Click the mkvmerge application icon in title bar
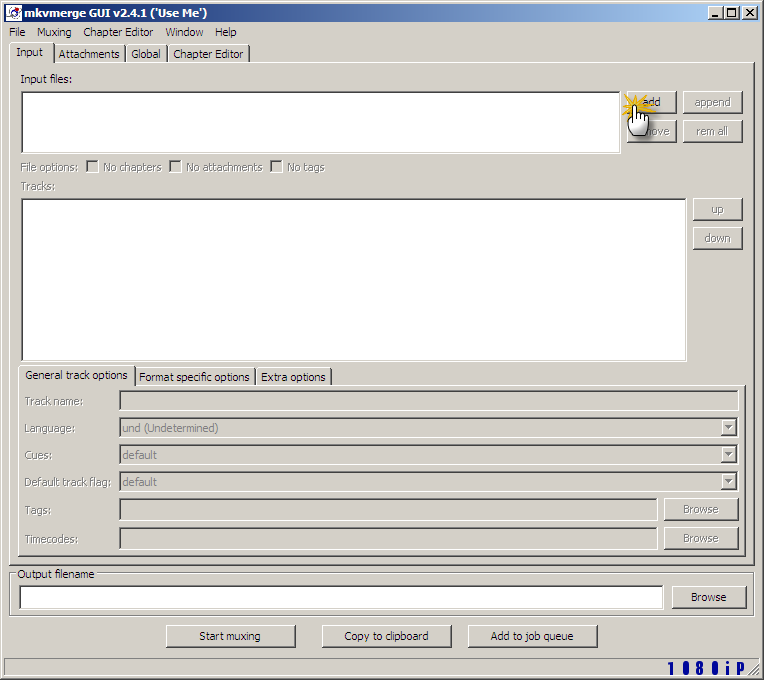The height and width of the screenshot is (680, 764). pos(14,13)
